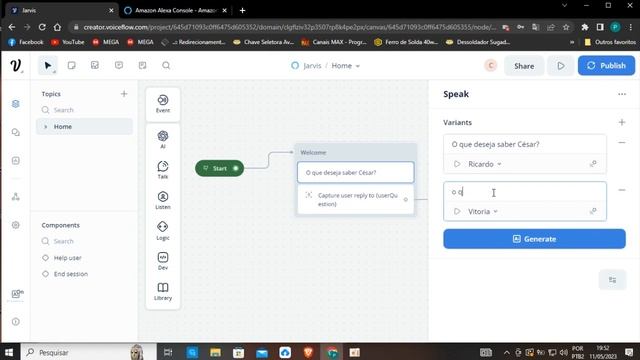This screenshot has height=360, width=640.
Task: Open Windows Start menu
Action: [x=9, y=352]
